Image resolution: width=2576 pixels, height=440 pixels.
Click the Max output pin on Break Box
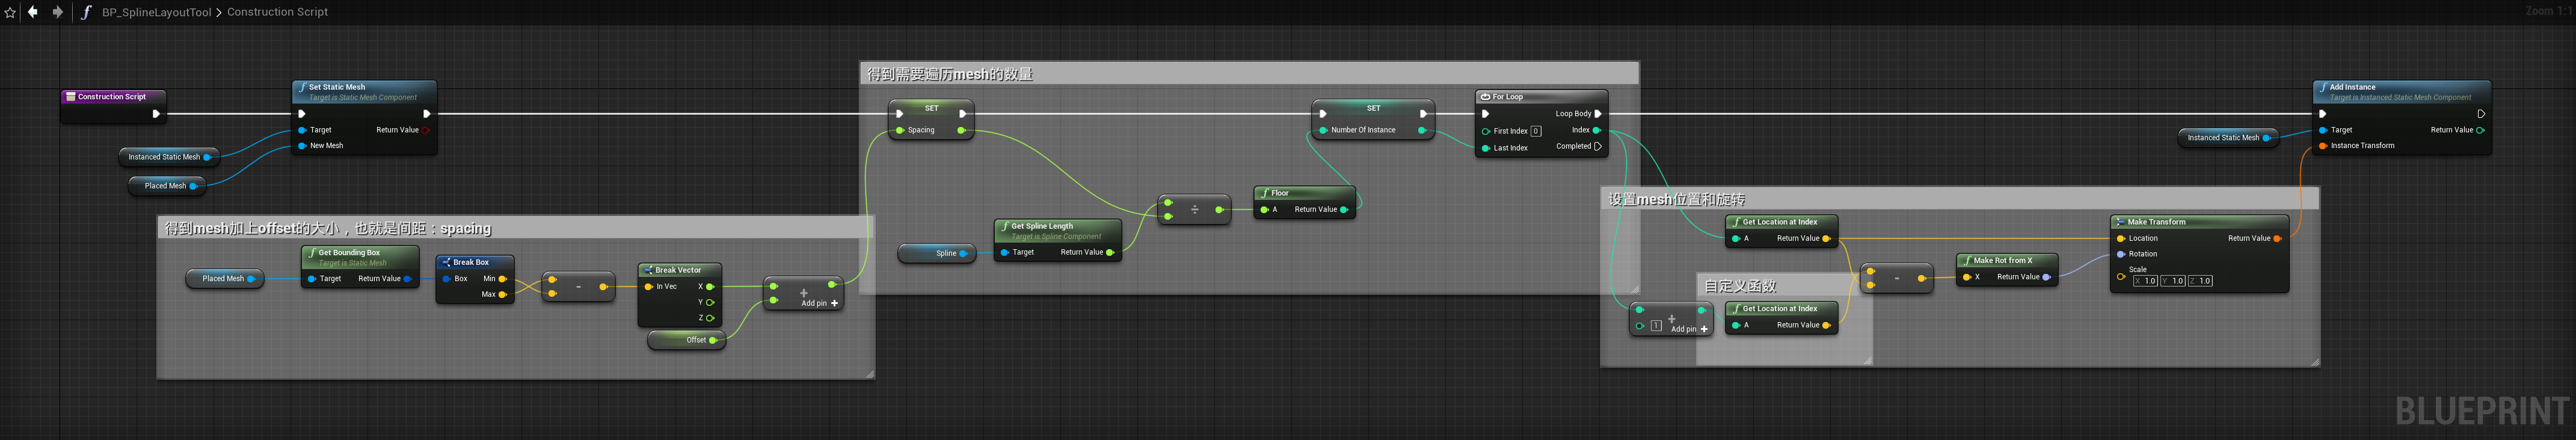point(502,295)
